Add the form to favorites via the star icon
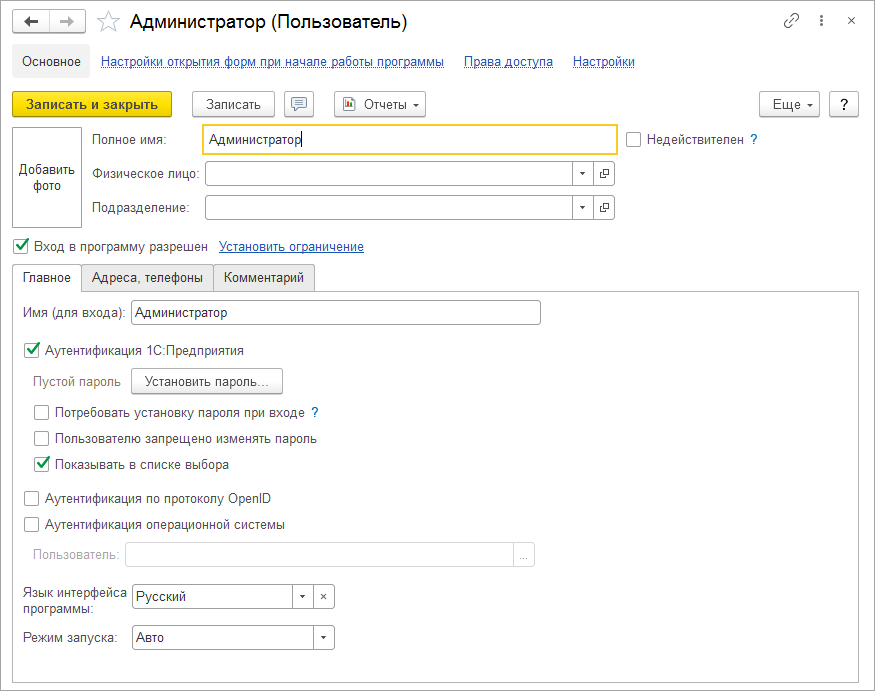Screen dimensions: 875x691 (110, 22)
